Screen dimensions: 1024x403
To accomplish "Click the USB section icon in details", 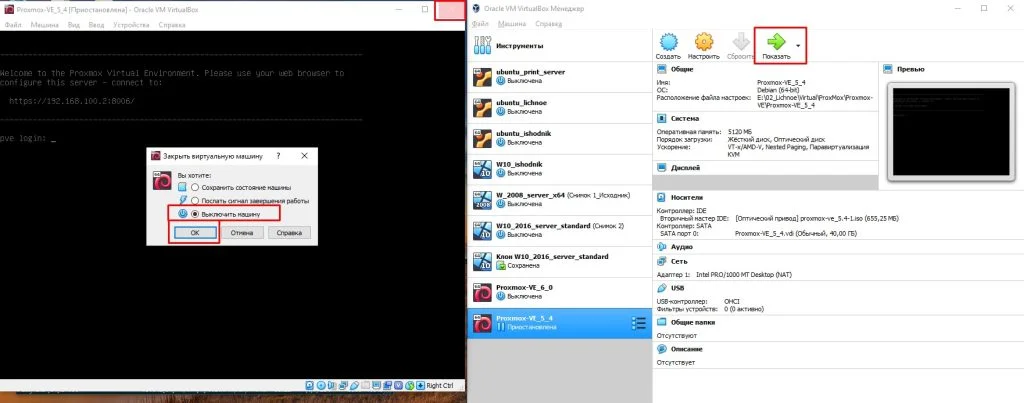I will (x=661, y=287).
